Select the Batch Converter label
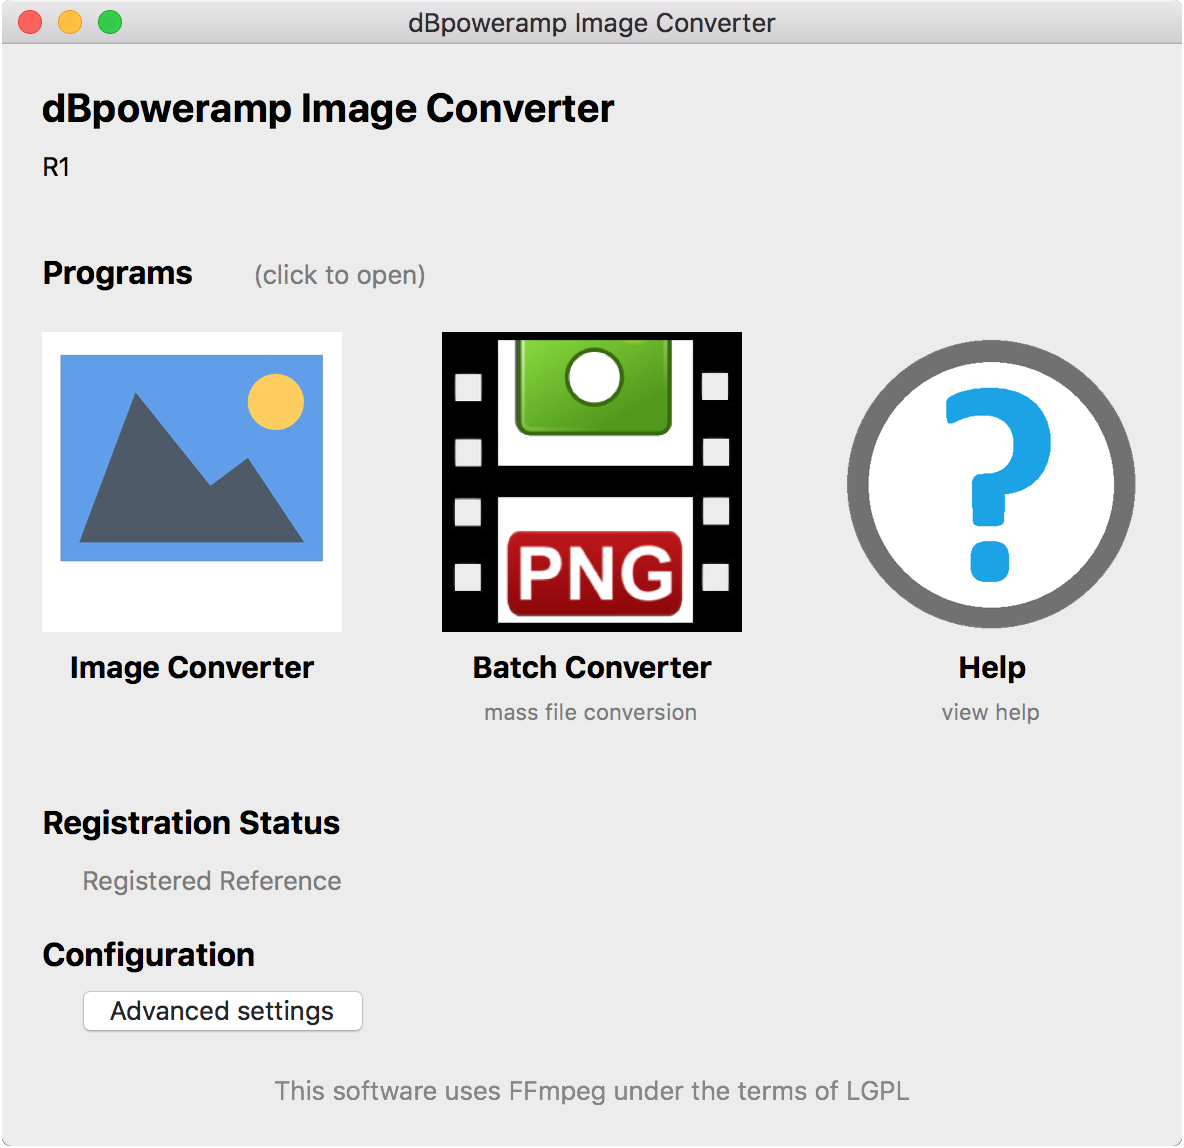 [590, 667]
